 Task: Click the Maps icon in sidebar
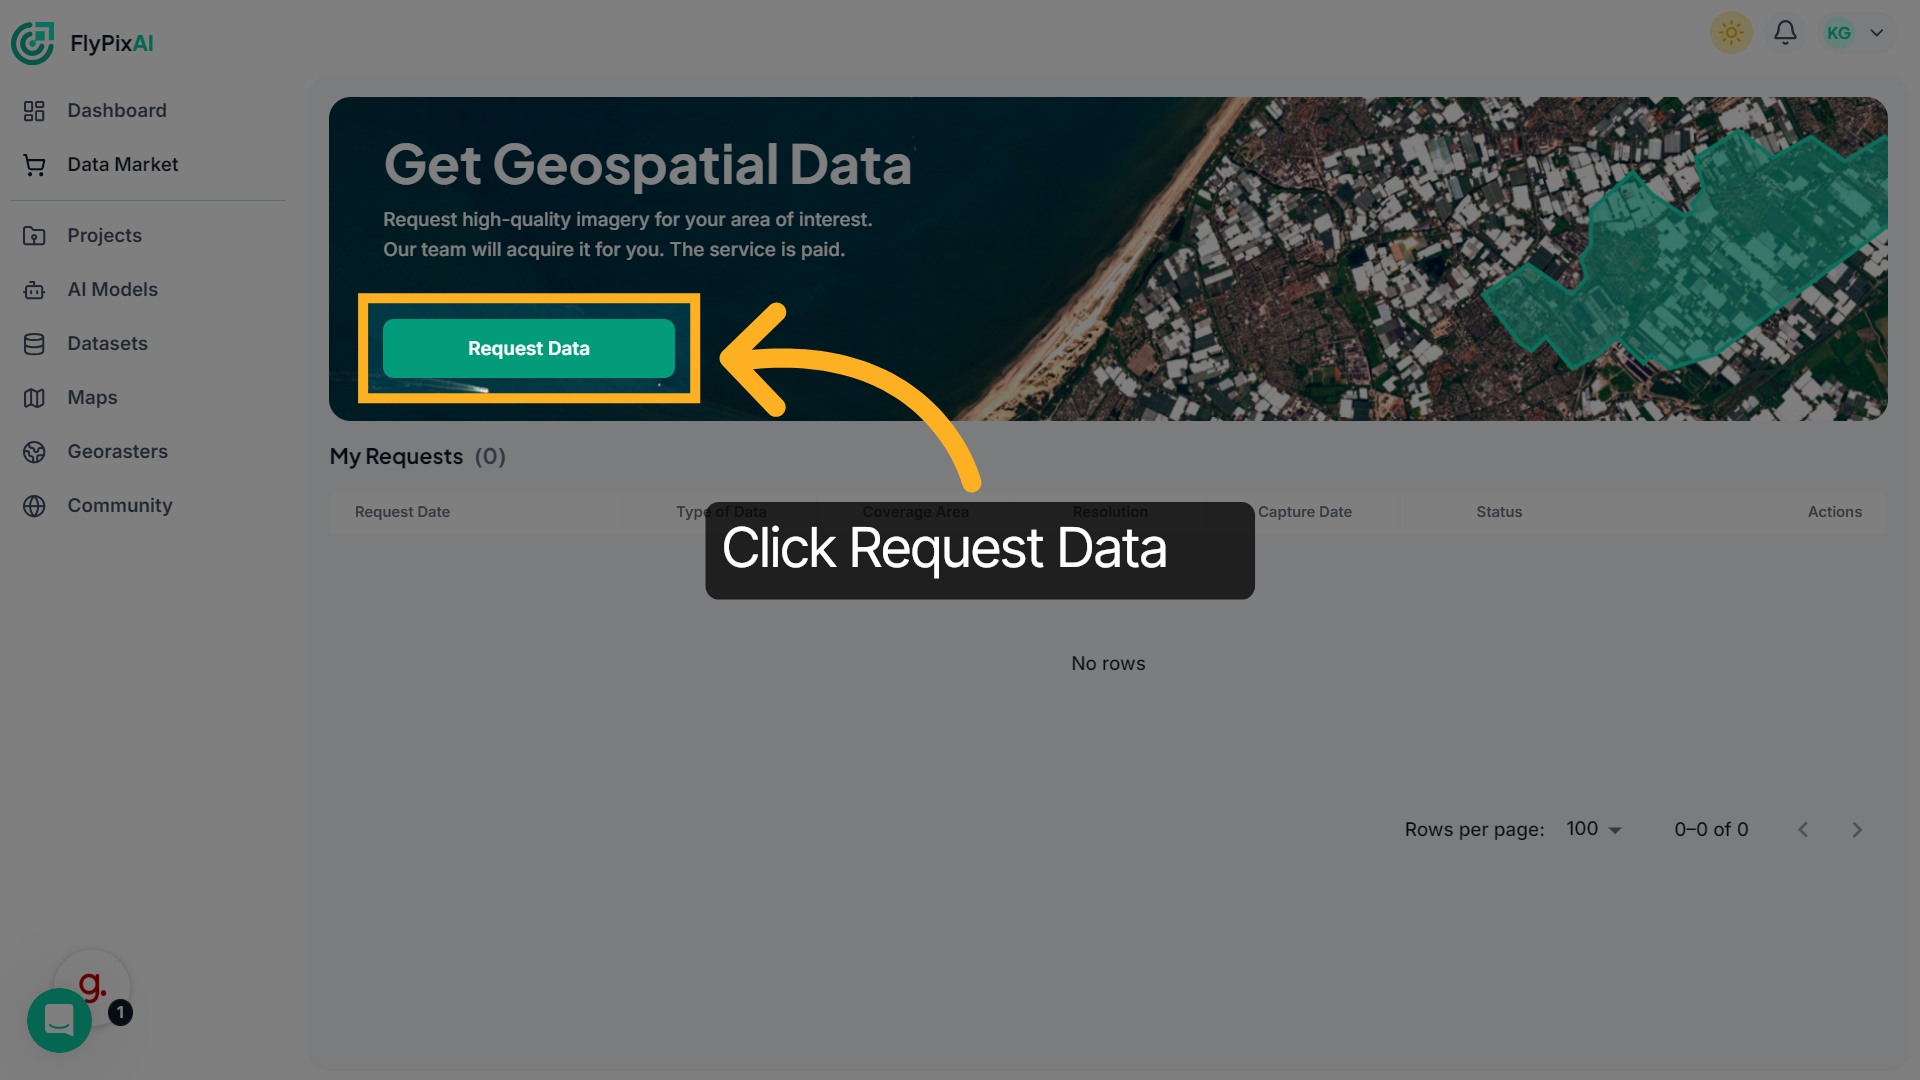(34, 398)
